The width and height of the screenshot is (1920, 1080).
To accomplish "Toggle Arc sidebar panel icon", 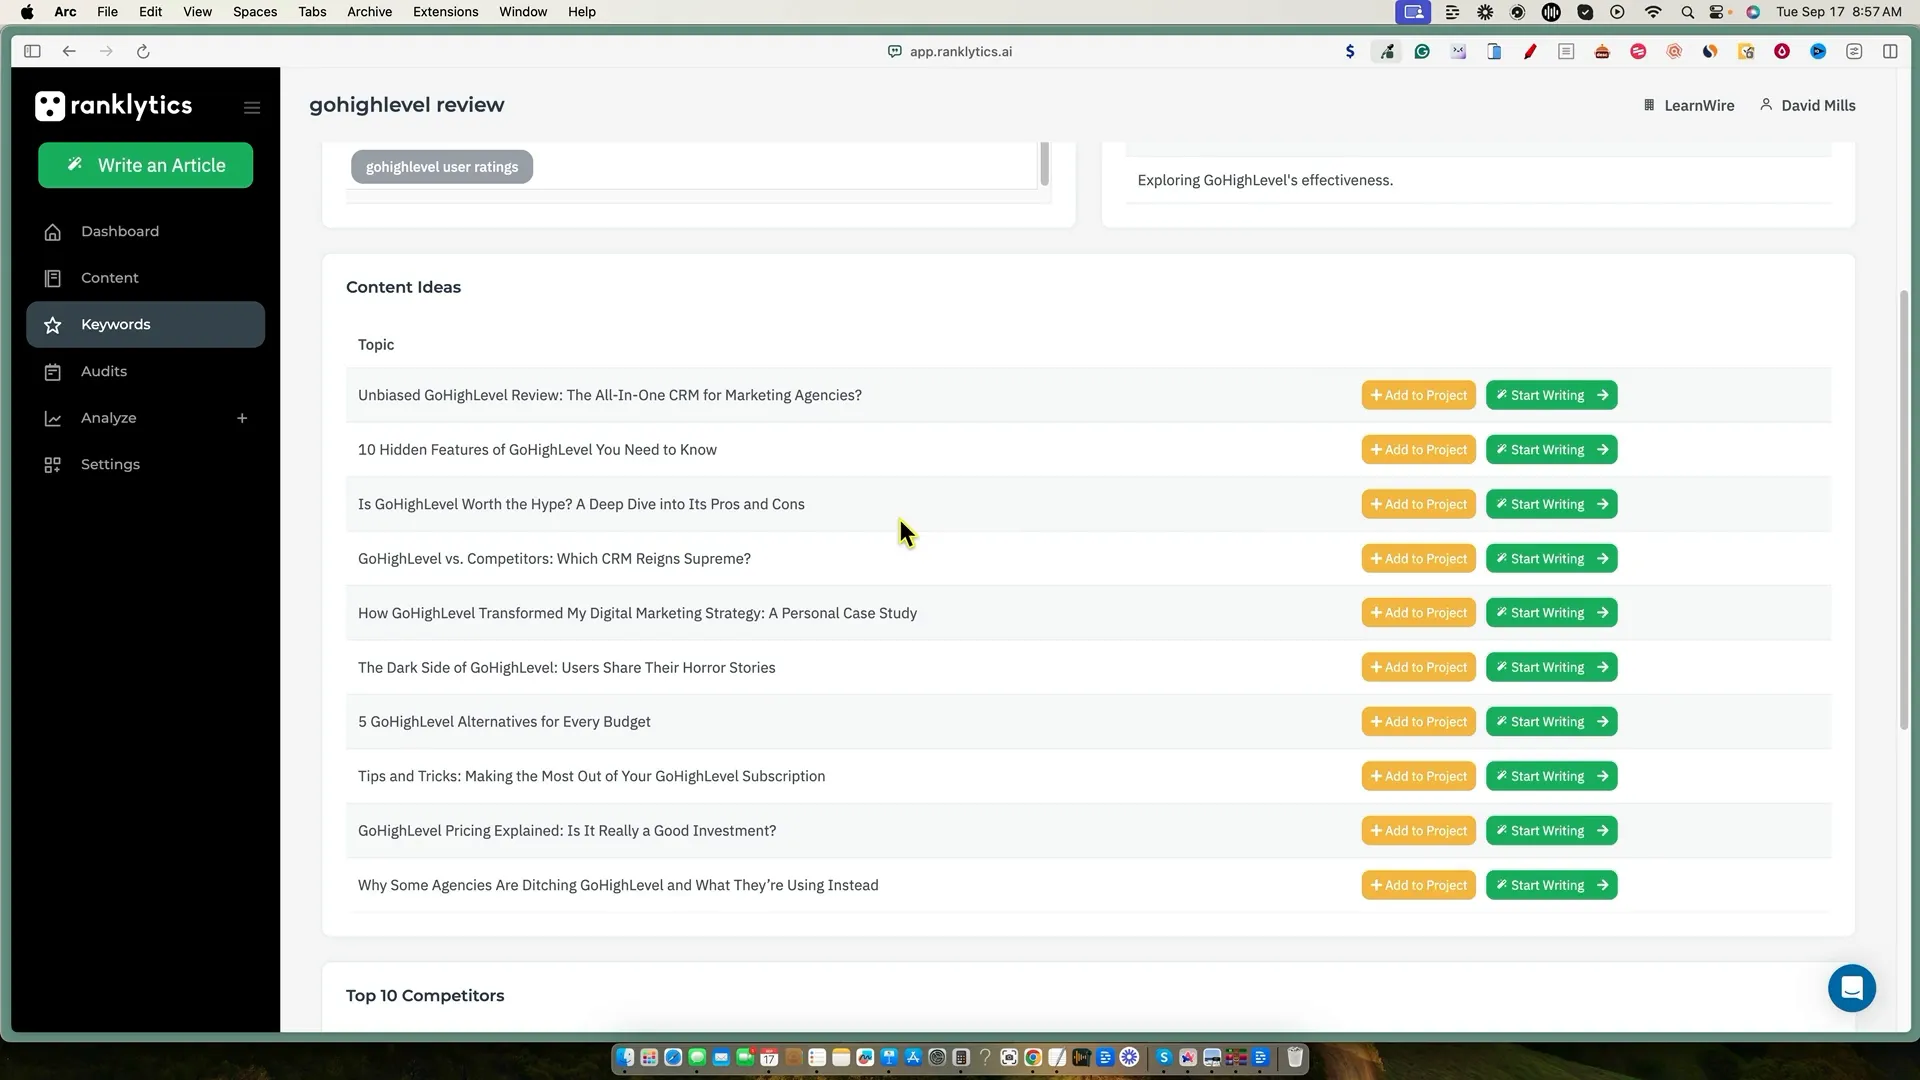I will (x=32, y=52).
